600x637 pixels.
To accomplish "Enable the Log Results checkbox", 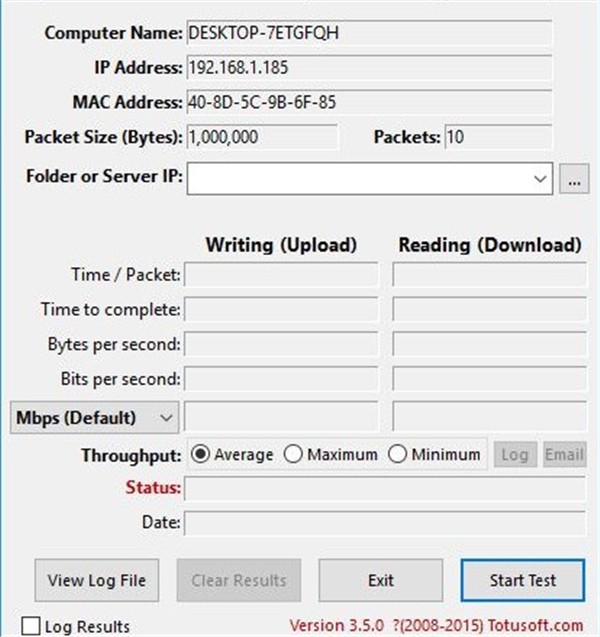I will click(x=31, y=626).
